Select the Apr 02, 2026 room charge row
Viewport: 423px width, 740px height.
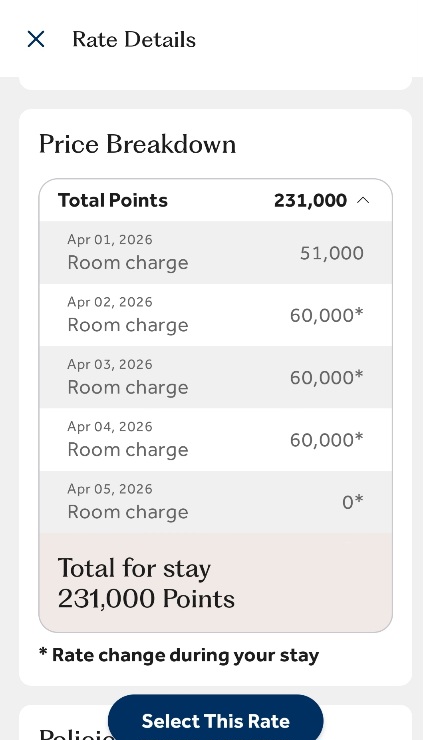click(216, 315)
